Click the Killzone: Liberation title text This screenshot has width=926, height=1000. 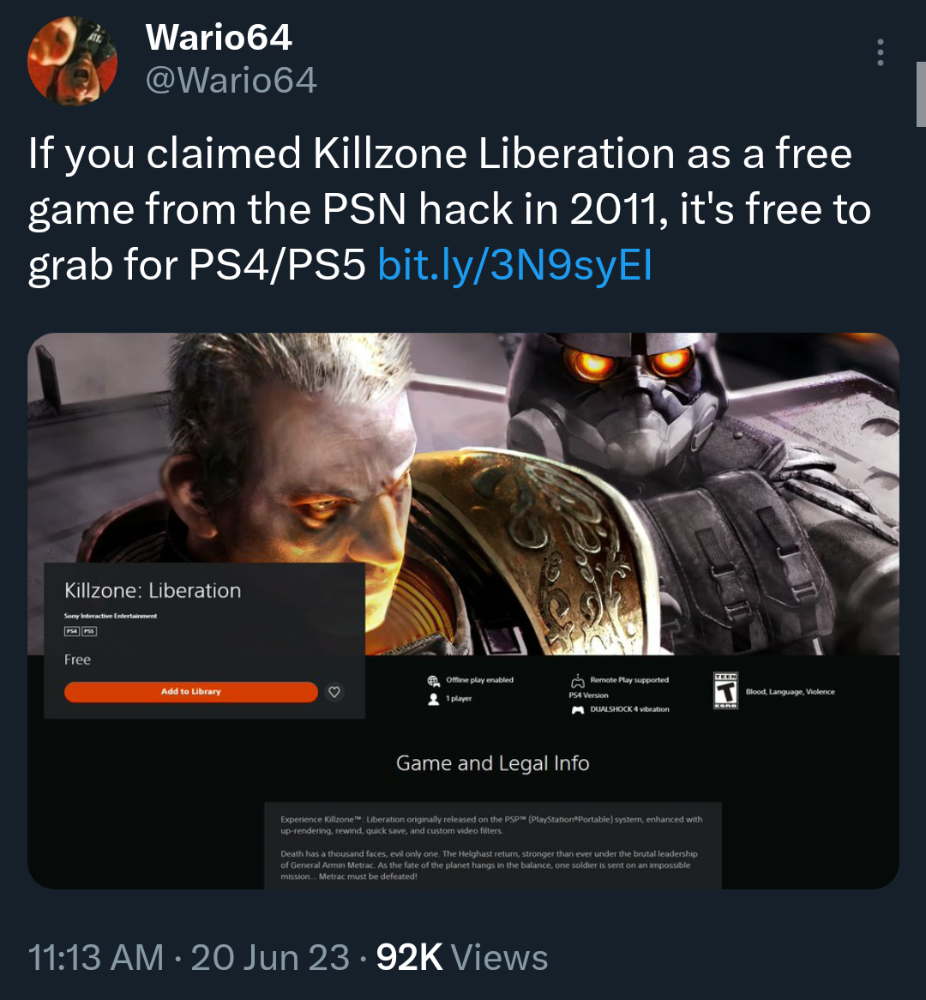[152, 591]
